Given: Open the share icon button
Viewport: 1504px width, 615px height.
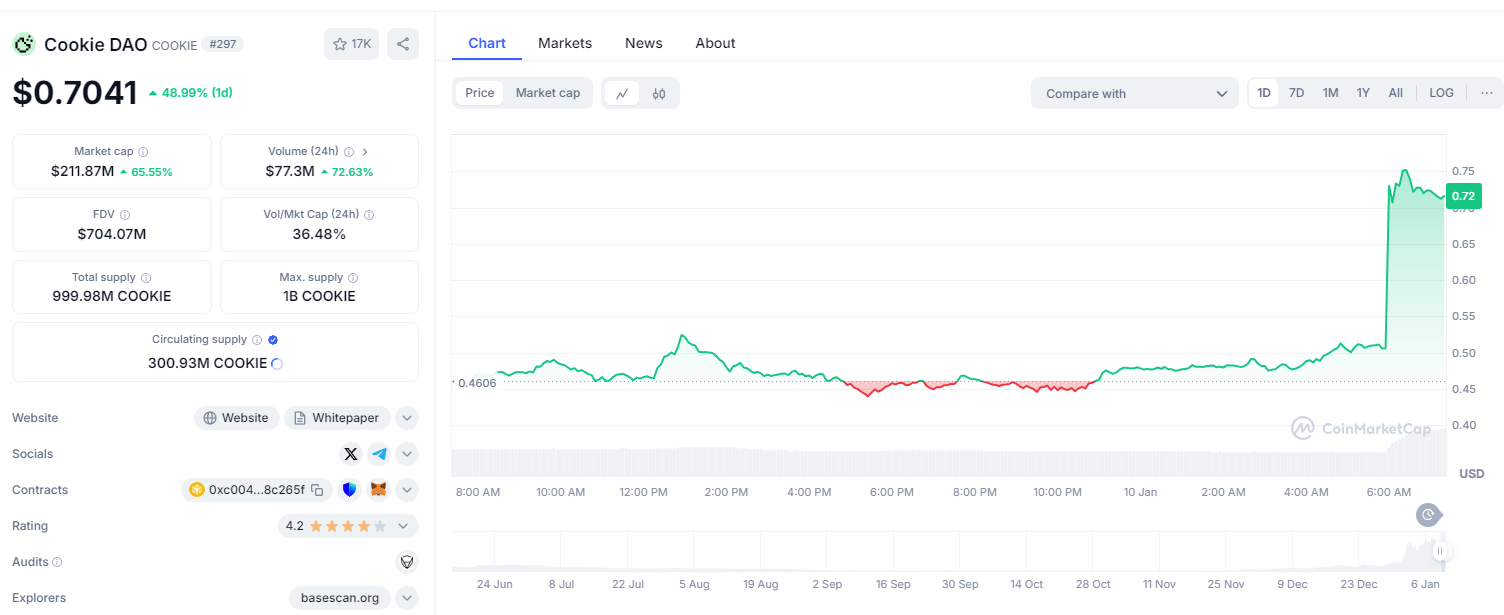Looking at the screenshot, I should pyautogui.click(x=403, y=44).
